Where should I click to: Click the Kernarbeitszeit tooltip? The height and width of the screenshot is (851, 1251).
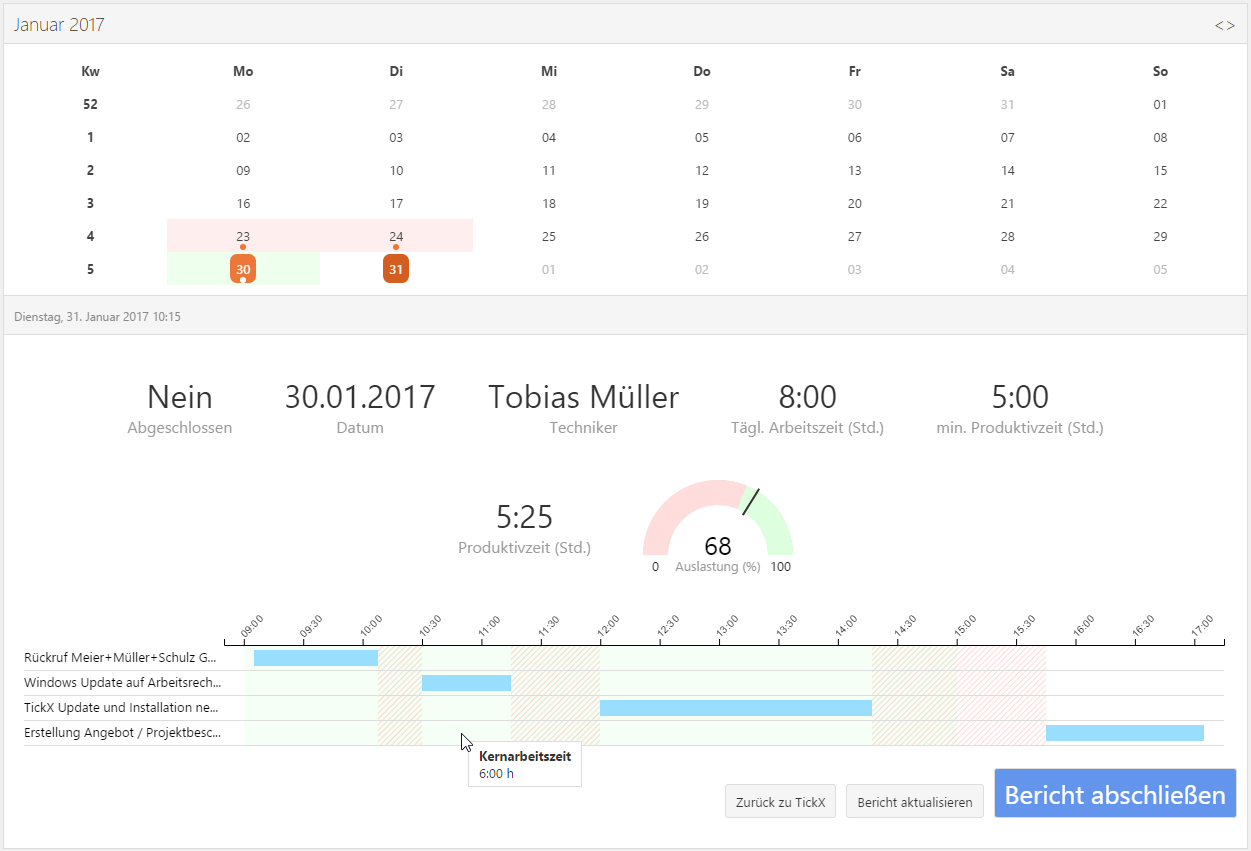point(525,765)
